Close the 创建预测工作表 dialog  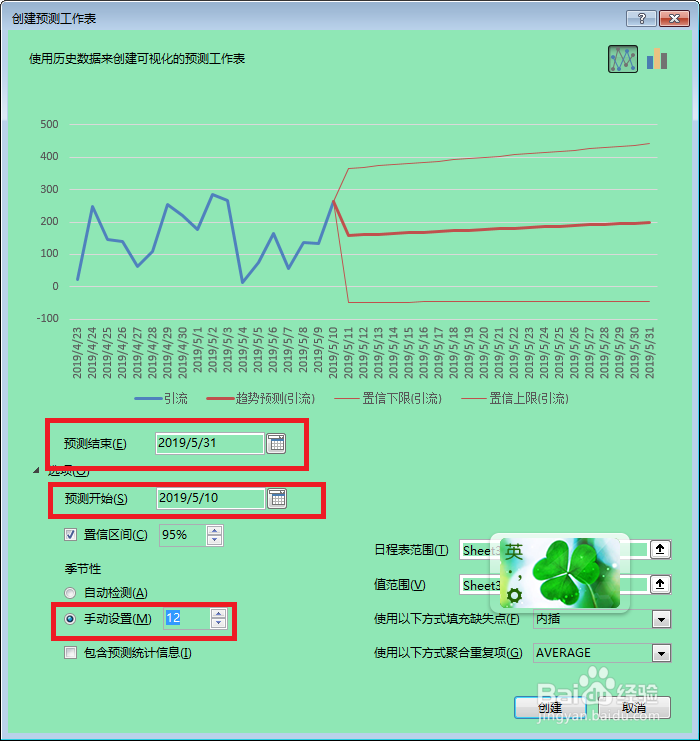coord(674,18)
